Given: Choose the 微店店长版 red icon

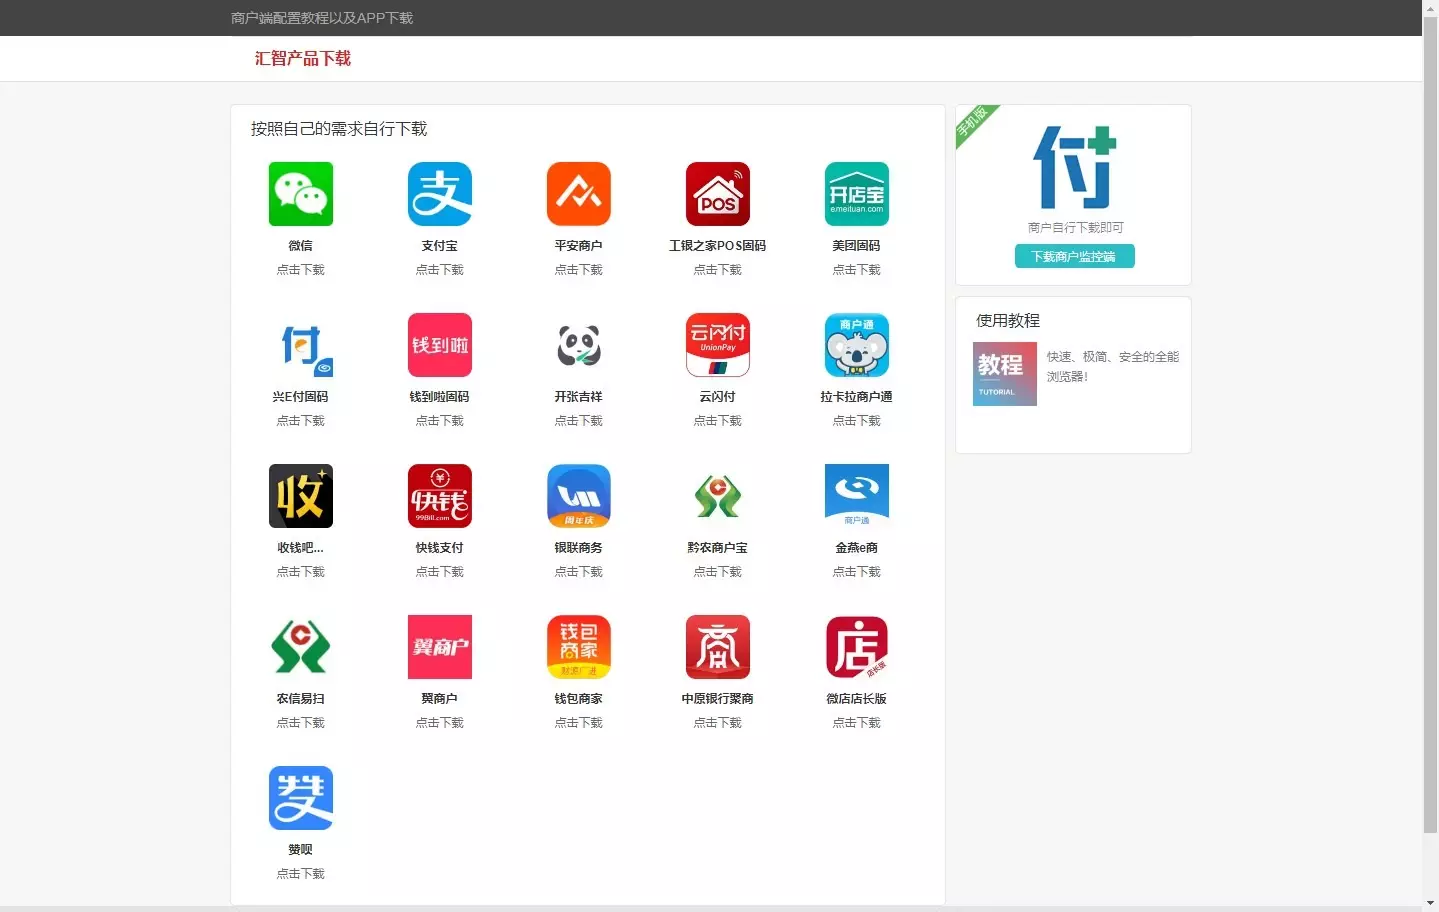Looking at the screenshot, I should click(x=856, y=647).
